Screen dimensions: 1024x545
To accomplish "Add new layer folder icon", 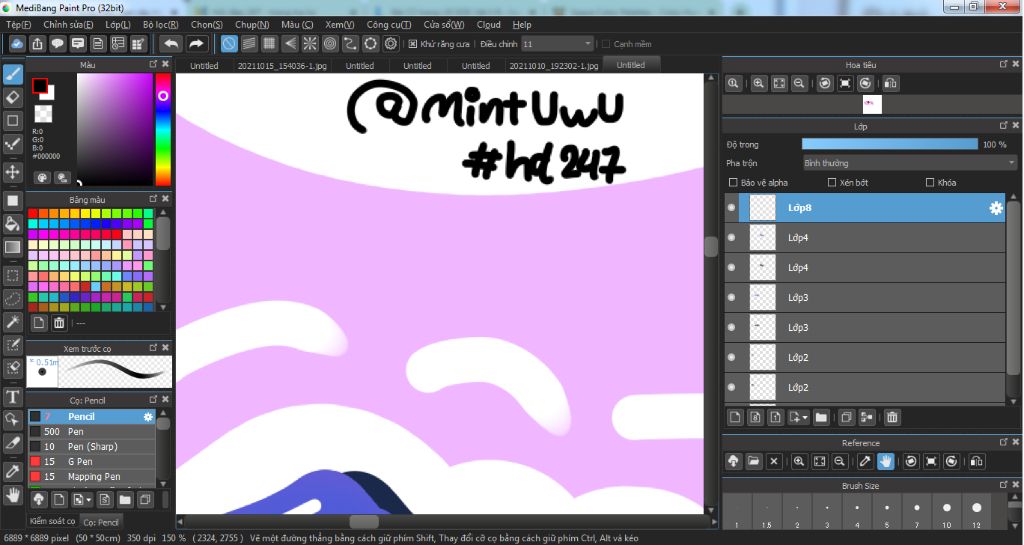I will coord(821,417).
